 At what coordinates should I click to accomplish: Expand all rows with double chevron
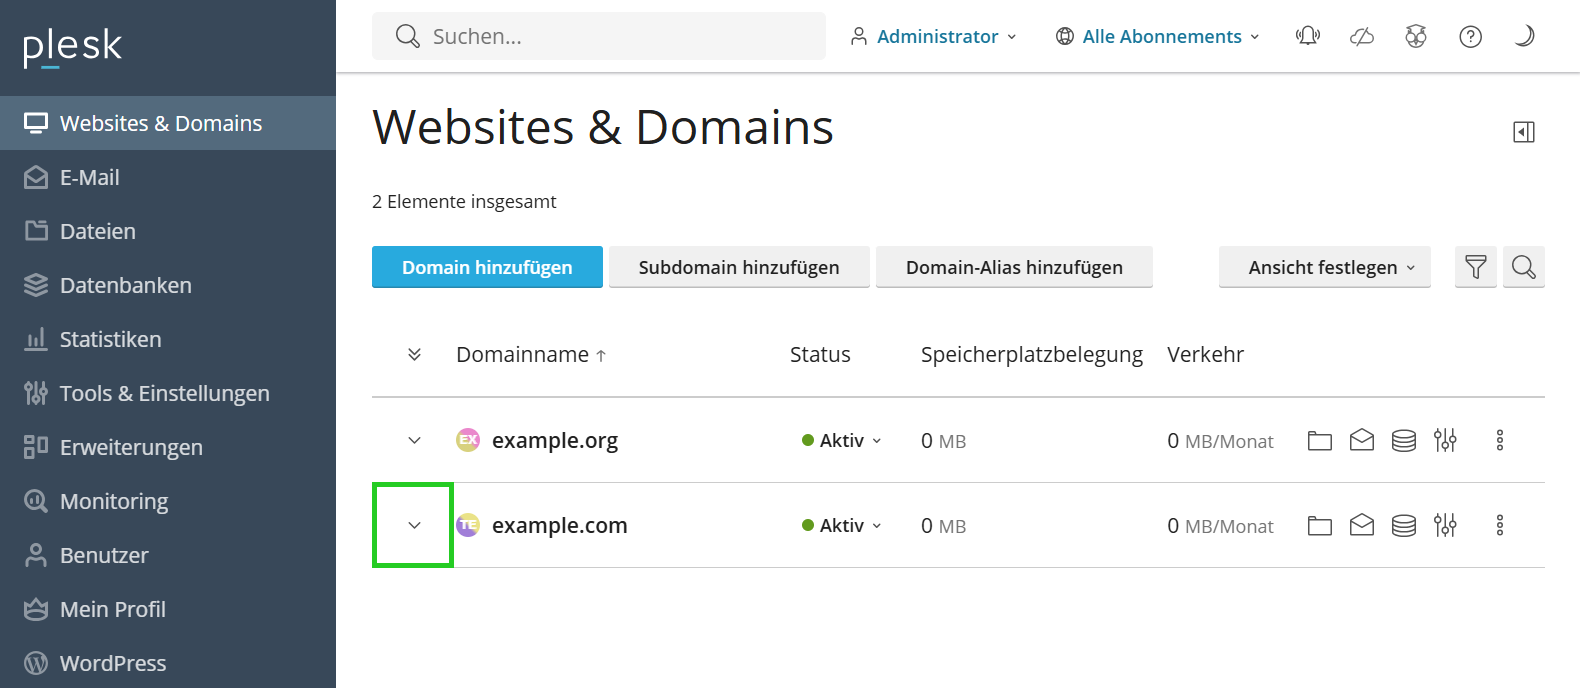pyautogui.click(x=414, y=355)
